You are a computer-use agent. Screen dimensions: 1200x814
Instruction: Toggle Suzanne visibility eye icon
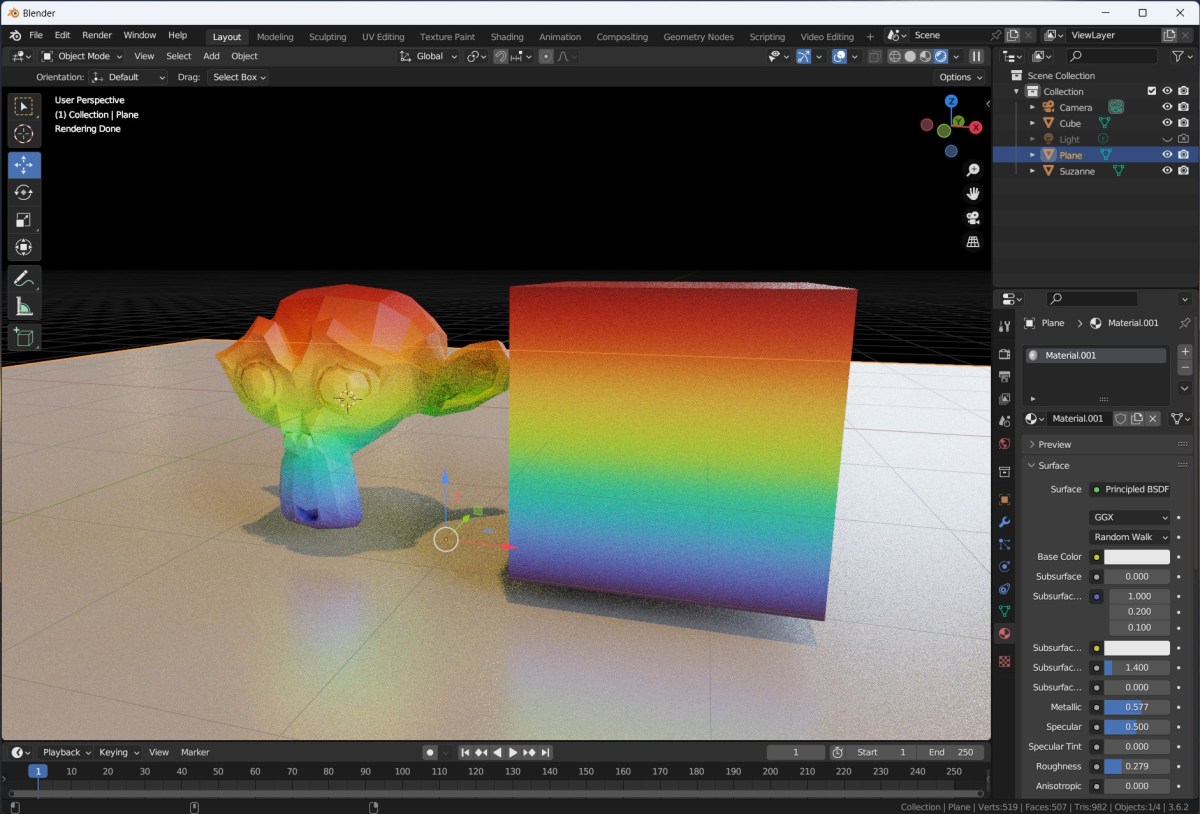1167,171
